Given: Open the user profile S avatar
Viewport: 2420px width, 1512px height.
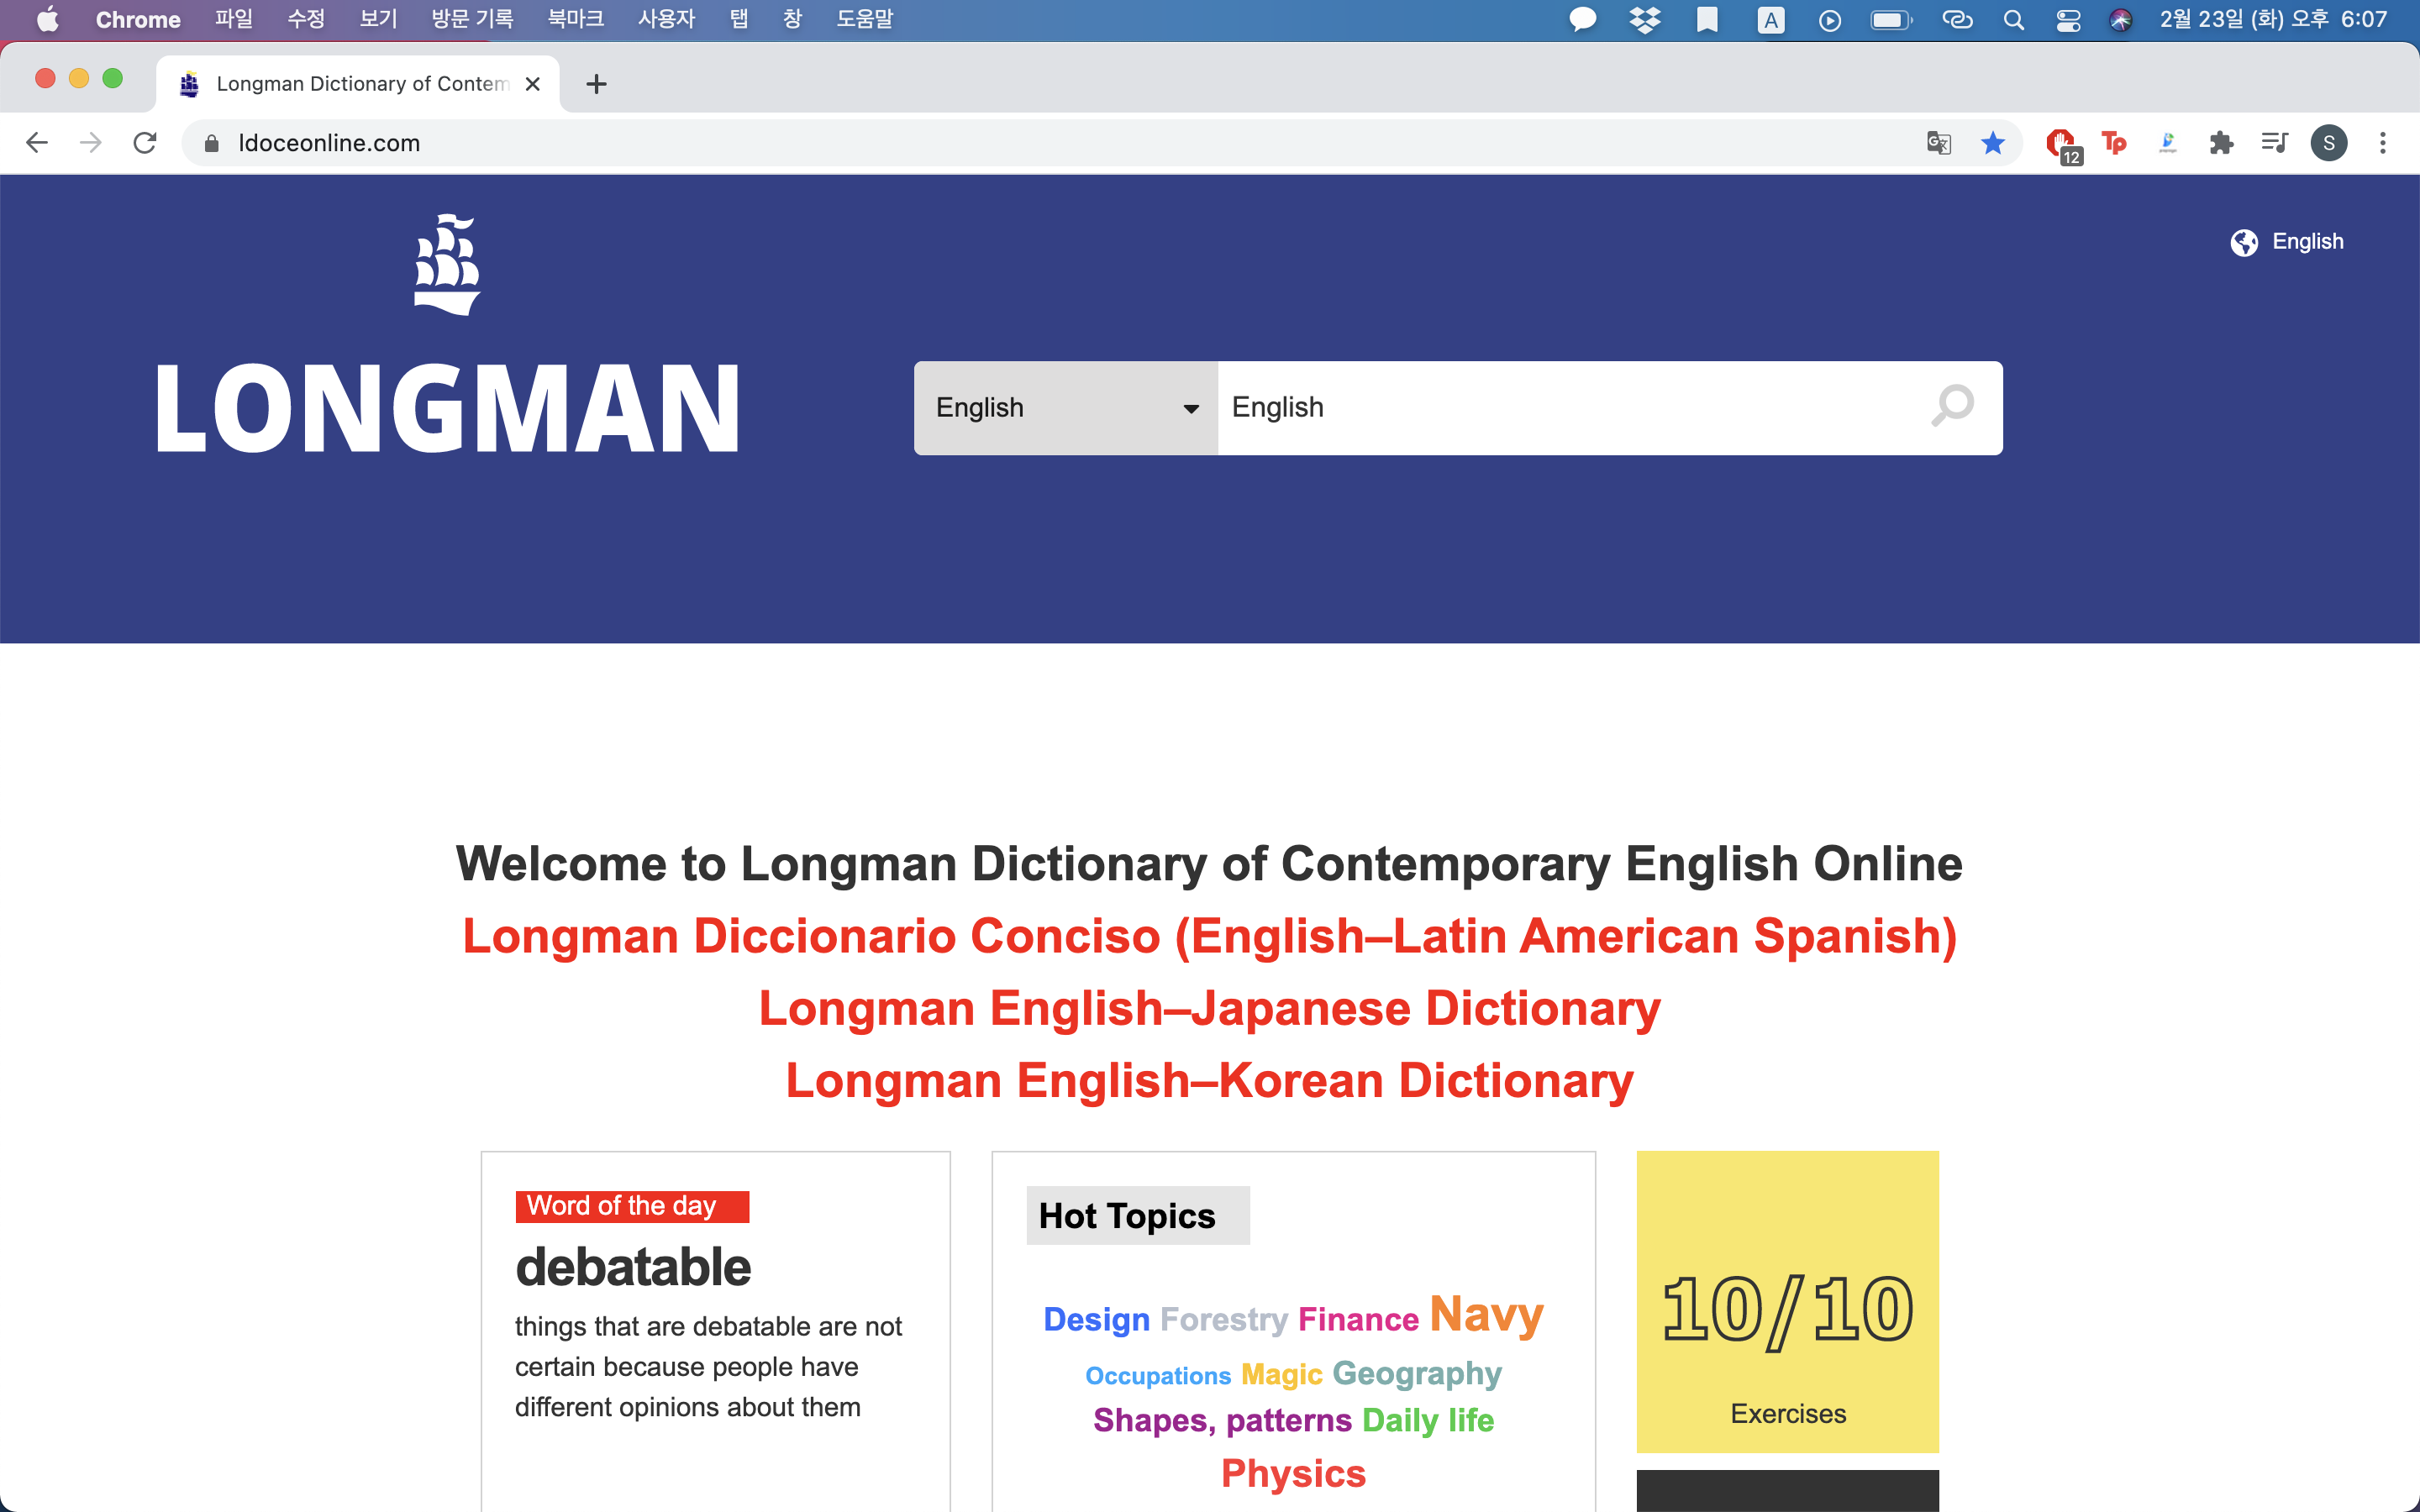Looking at the screenshot, I should tap(2328, 143).
